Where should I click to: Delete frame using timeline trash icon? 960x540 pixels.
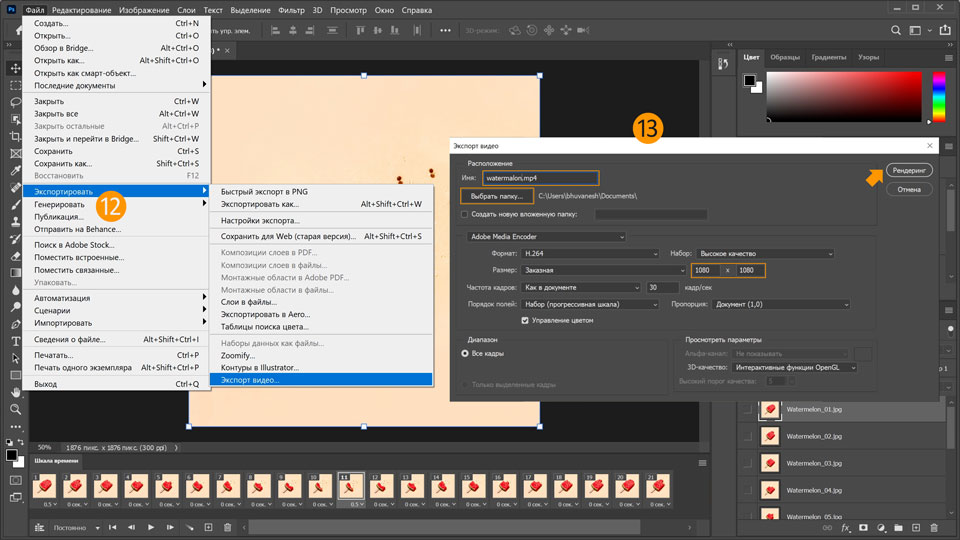click(227, 527)
